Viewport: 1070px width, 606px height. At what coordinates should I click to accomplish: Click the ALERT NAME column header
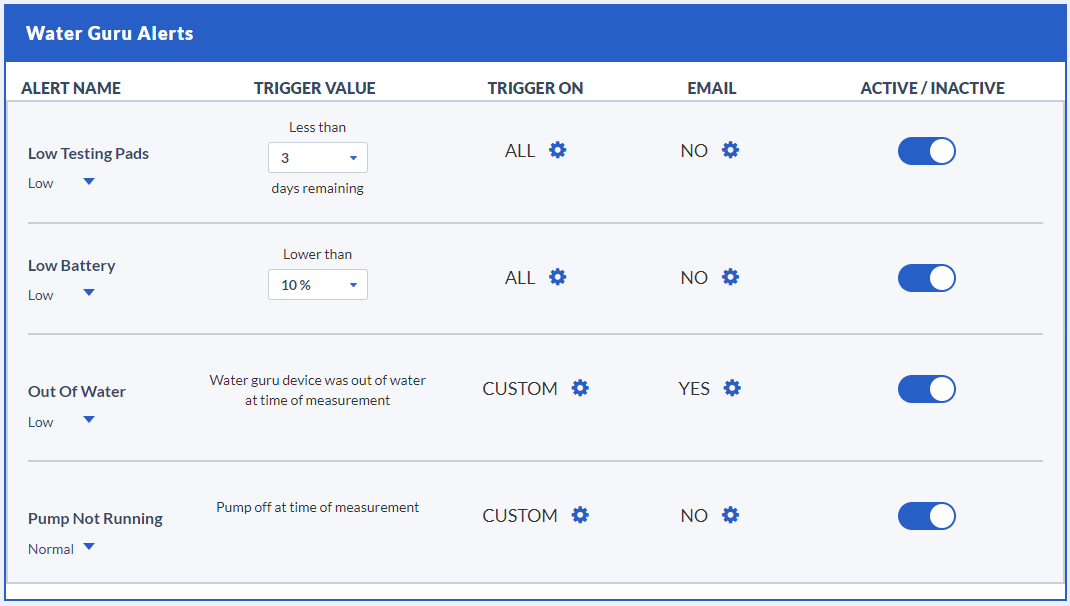[x=71, y=88]
